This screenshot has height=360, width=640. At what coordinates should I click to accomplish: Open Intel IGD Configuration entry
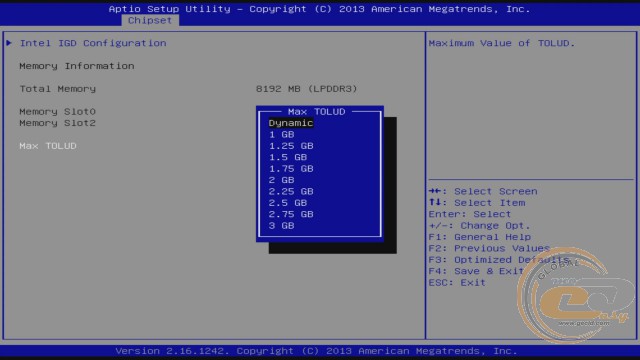coord(93,43)
